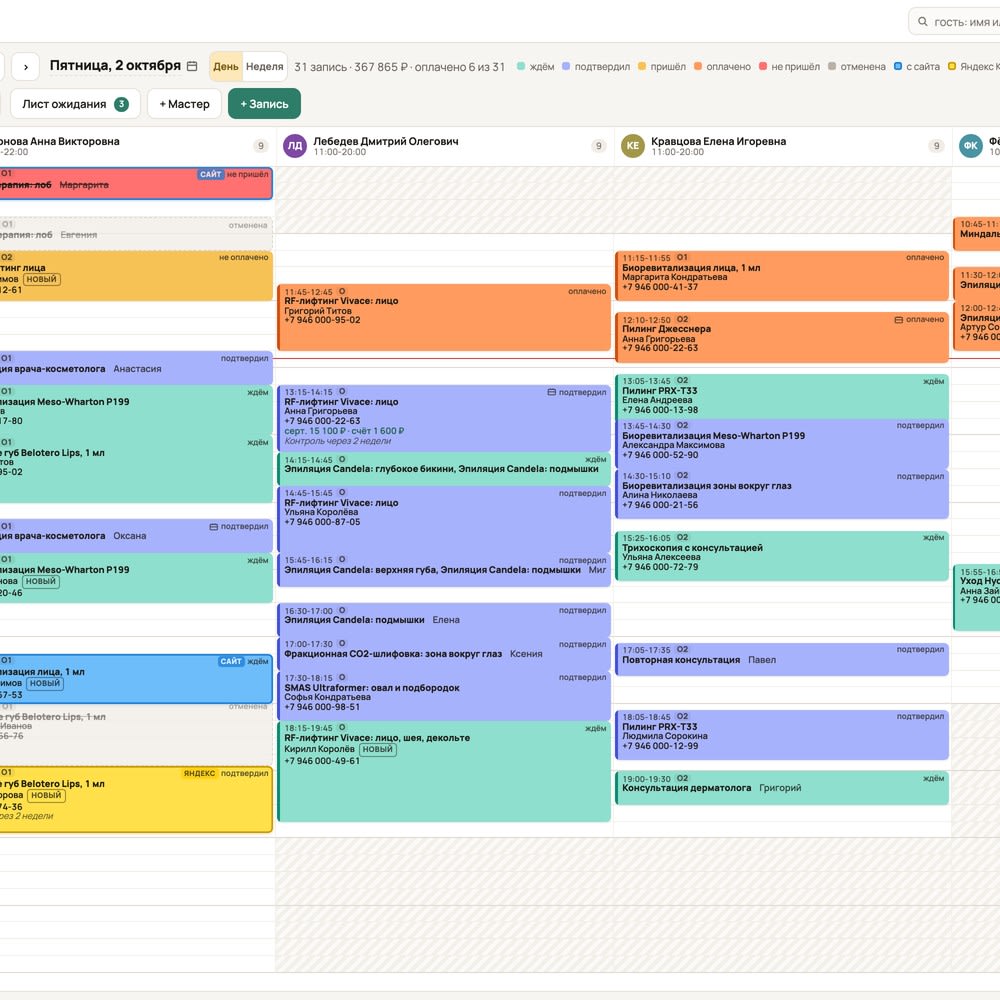Add a master with the + Мастер button
Screen dimensions: 1000x1000
click(184, 104)
